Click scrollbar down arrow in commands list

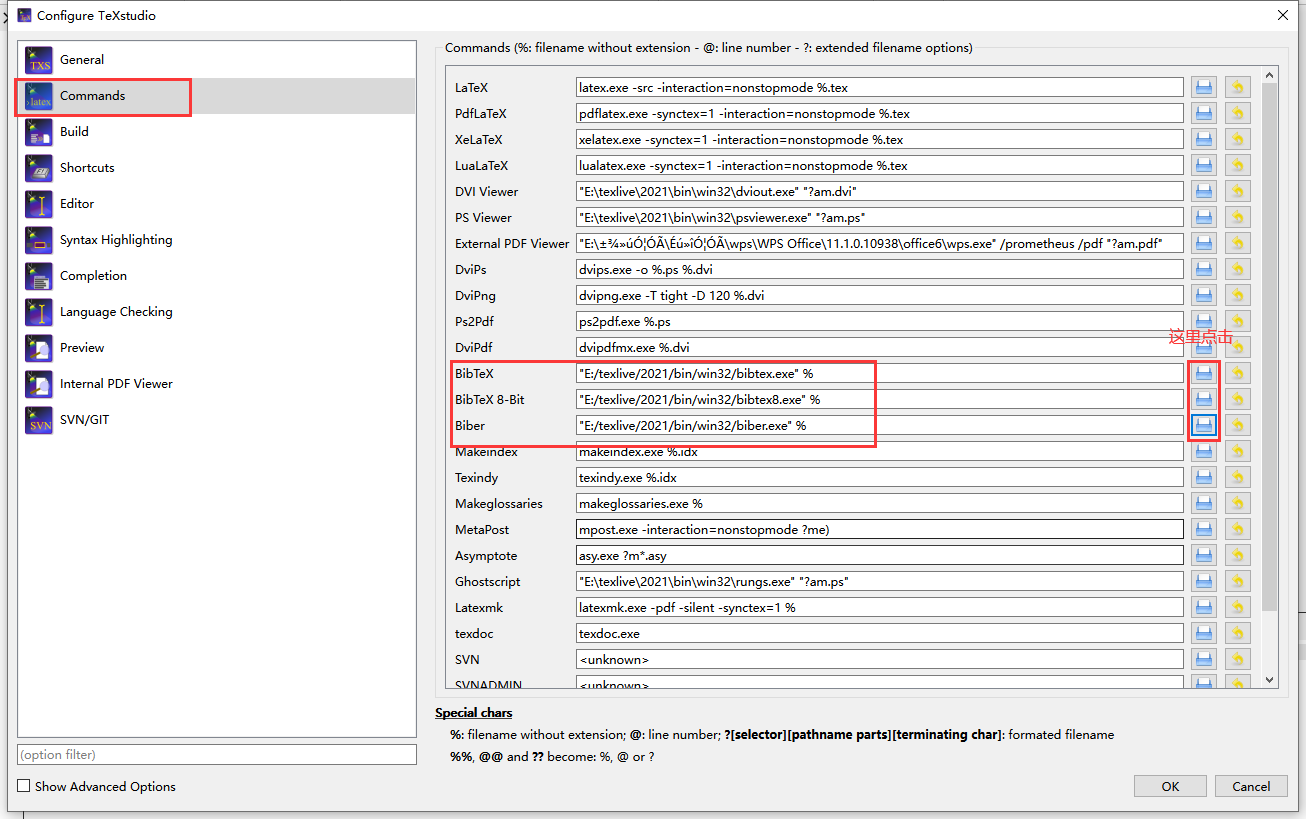tap(1270, 679)
